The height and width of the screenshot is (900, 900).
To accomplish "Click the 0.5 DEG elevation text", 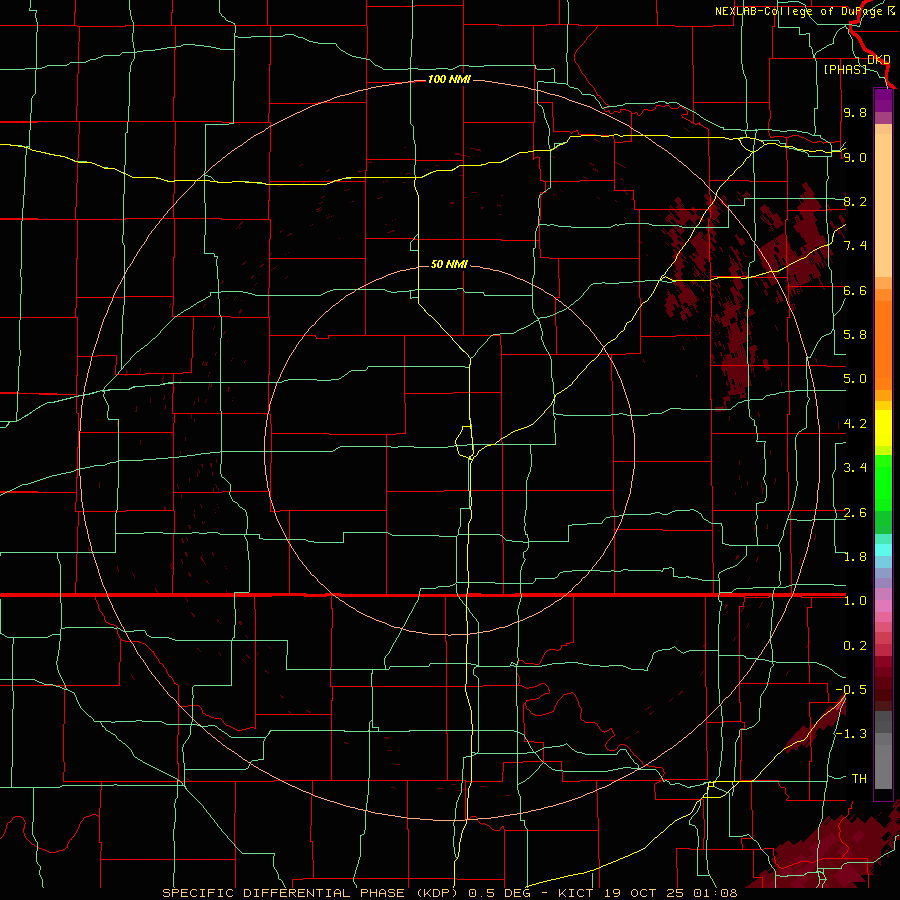I will pyautogui.click(x=498, y=893).
